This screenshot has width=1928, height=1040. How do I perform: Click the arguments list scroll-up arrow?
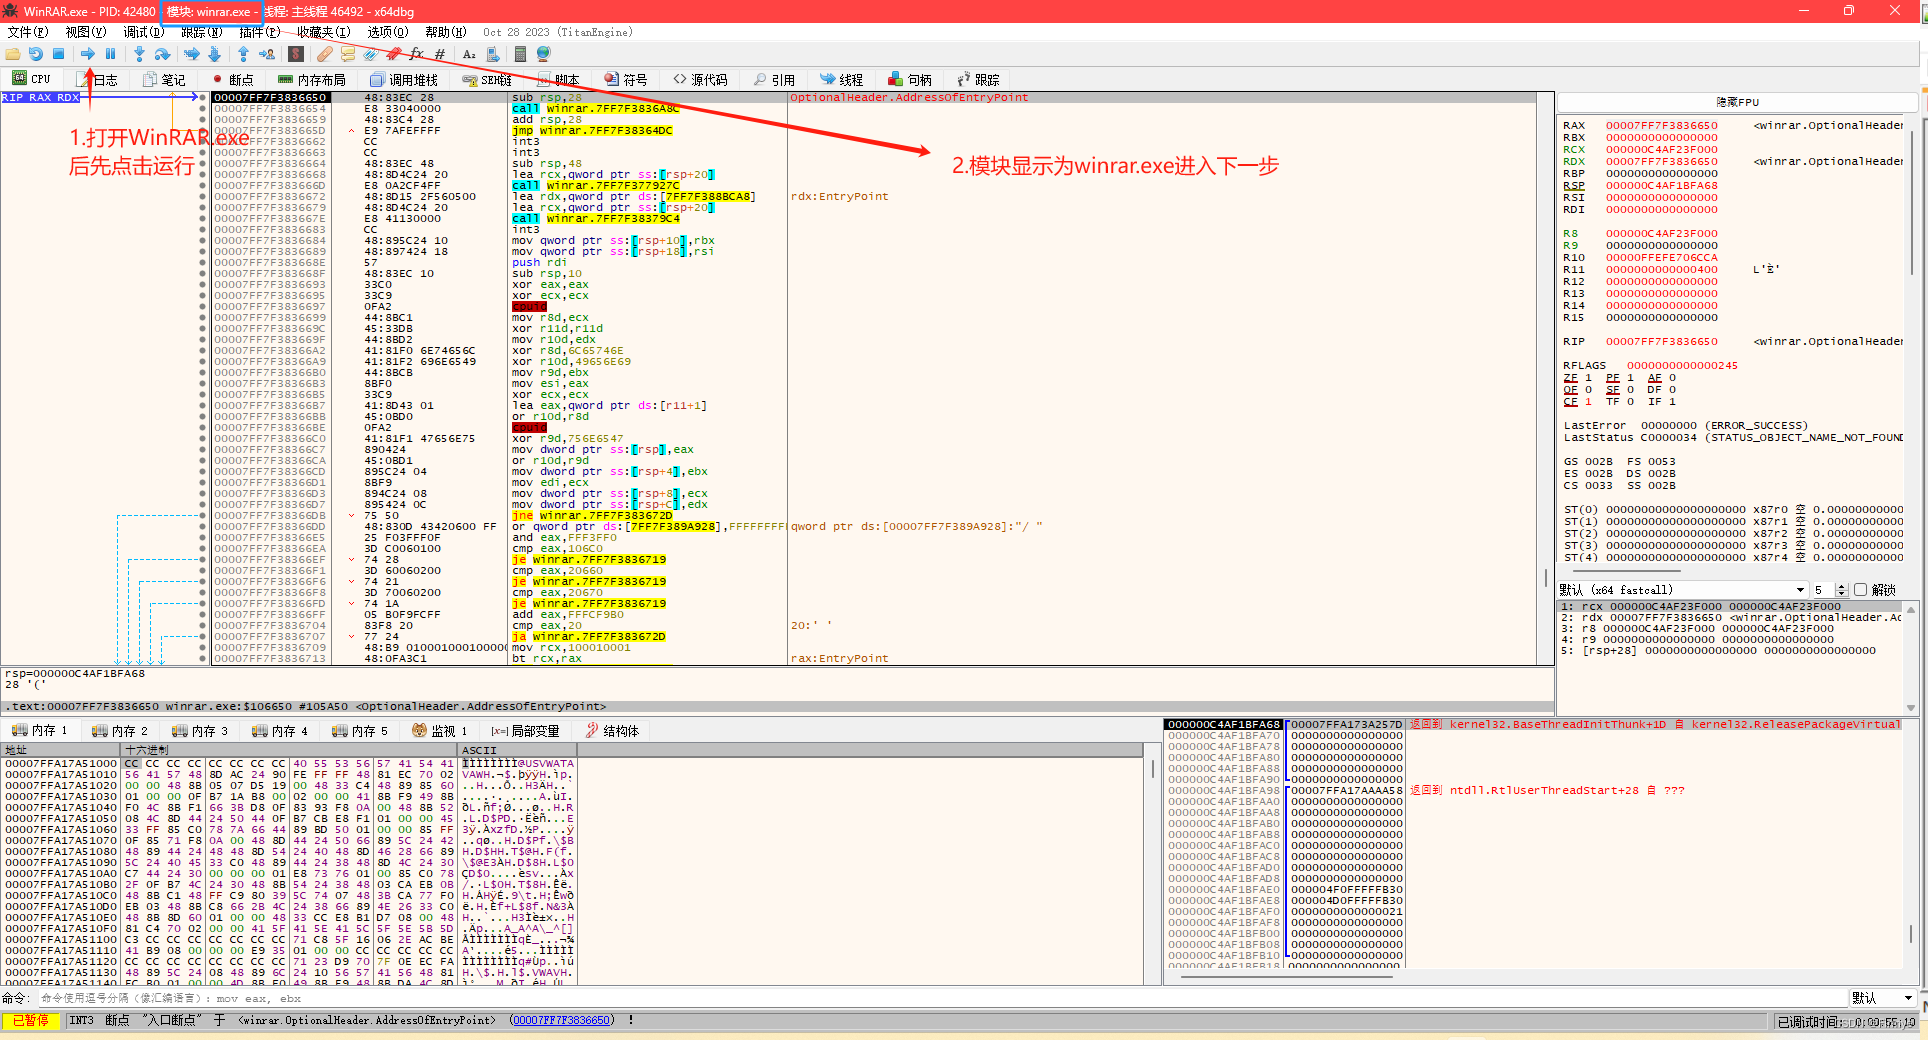tap(1911, 608)
